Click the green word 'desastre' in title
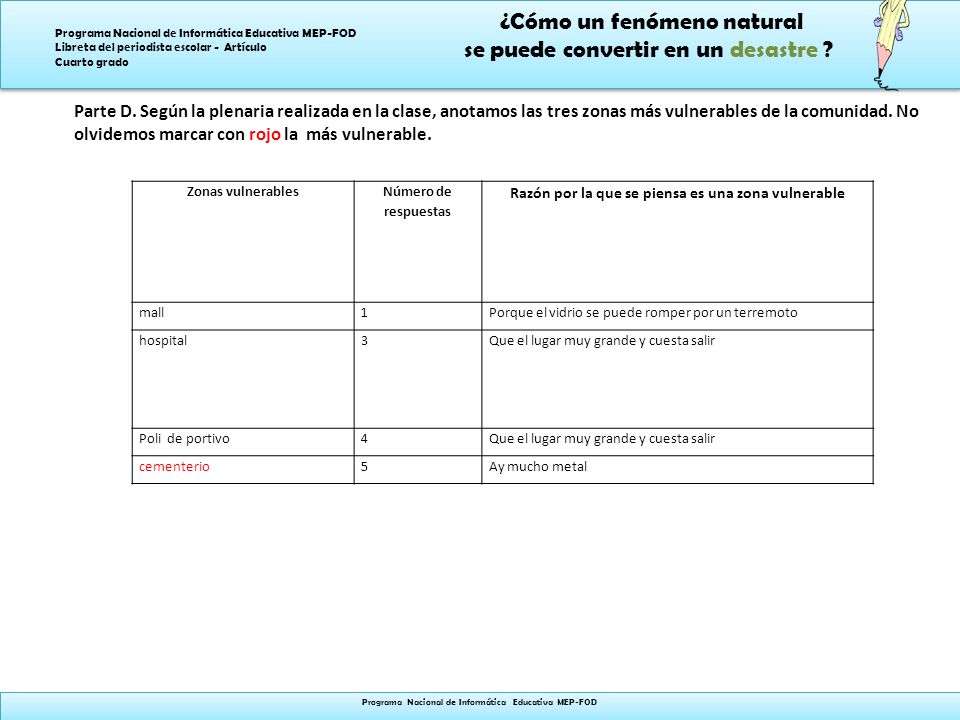Screen dimensions: 960x720 click(773, 50)
